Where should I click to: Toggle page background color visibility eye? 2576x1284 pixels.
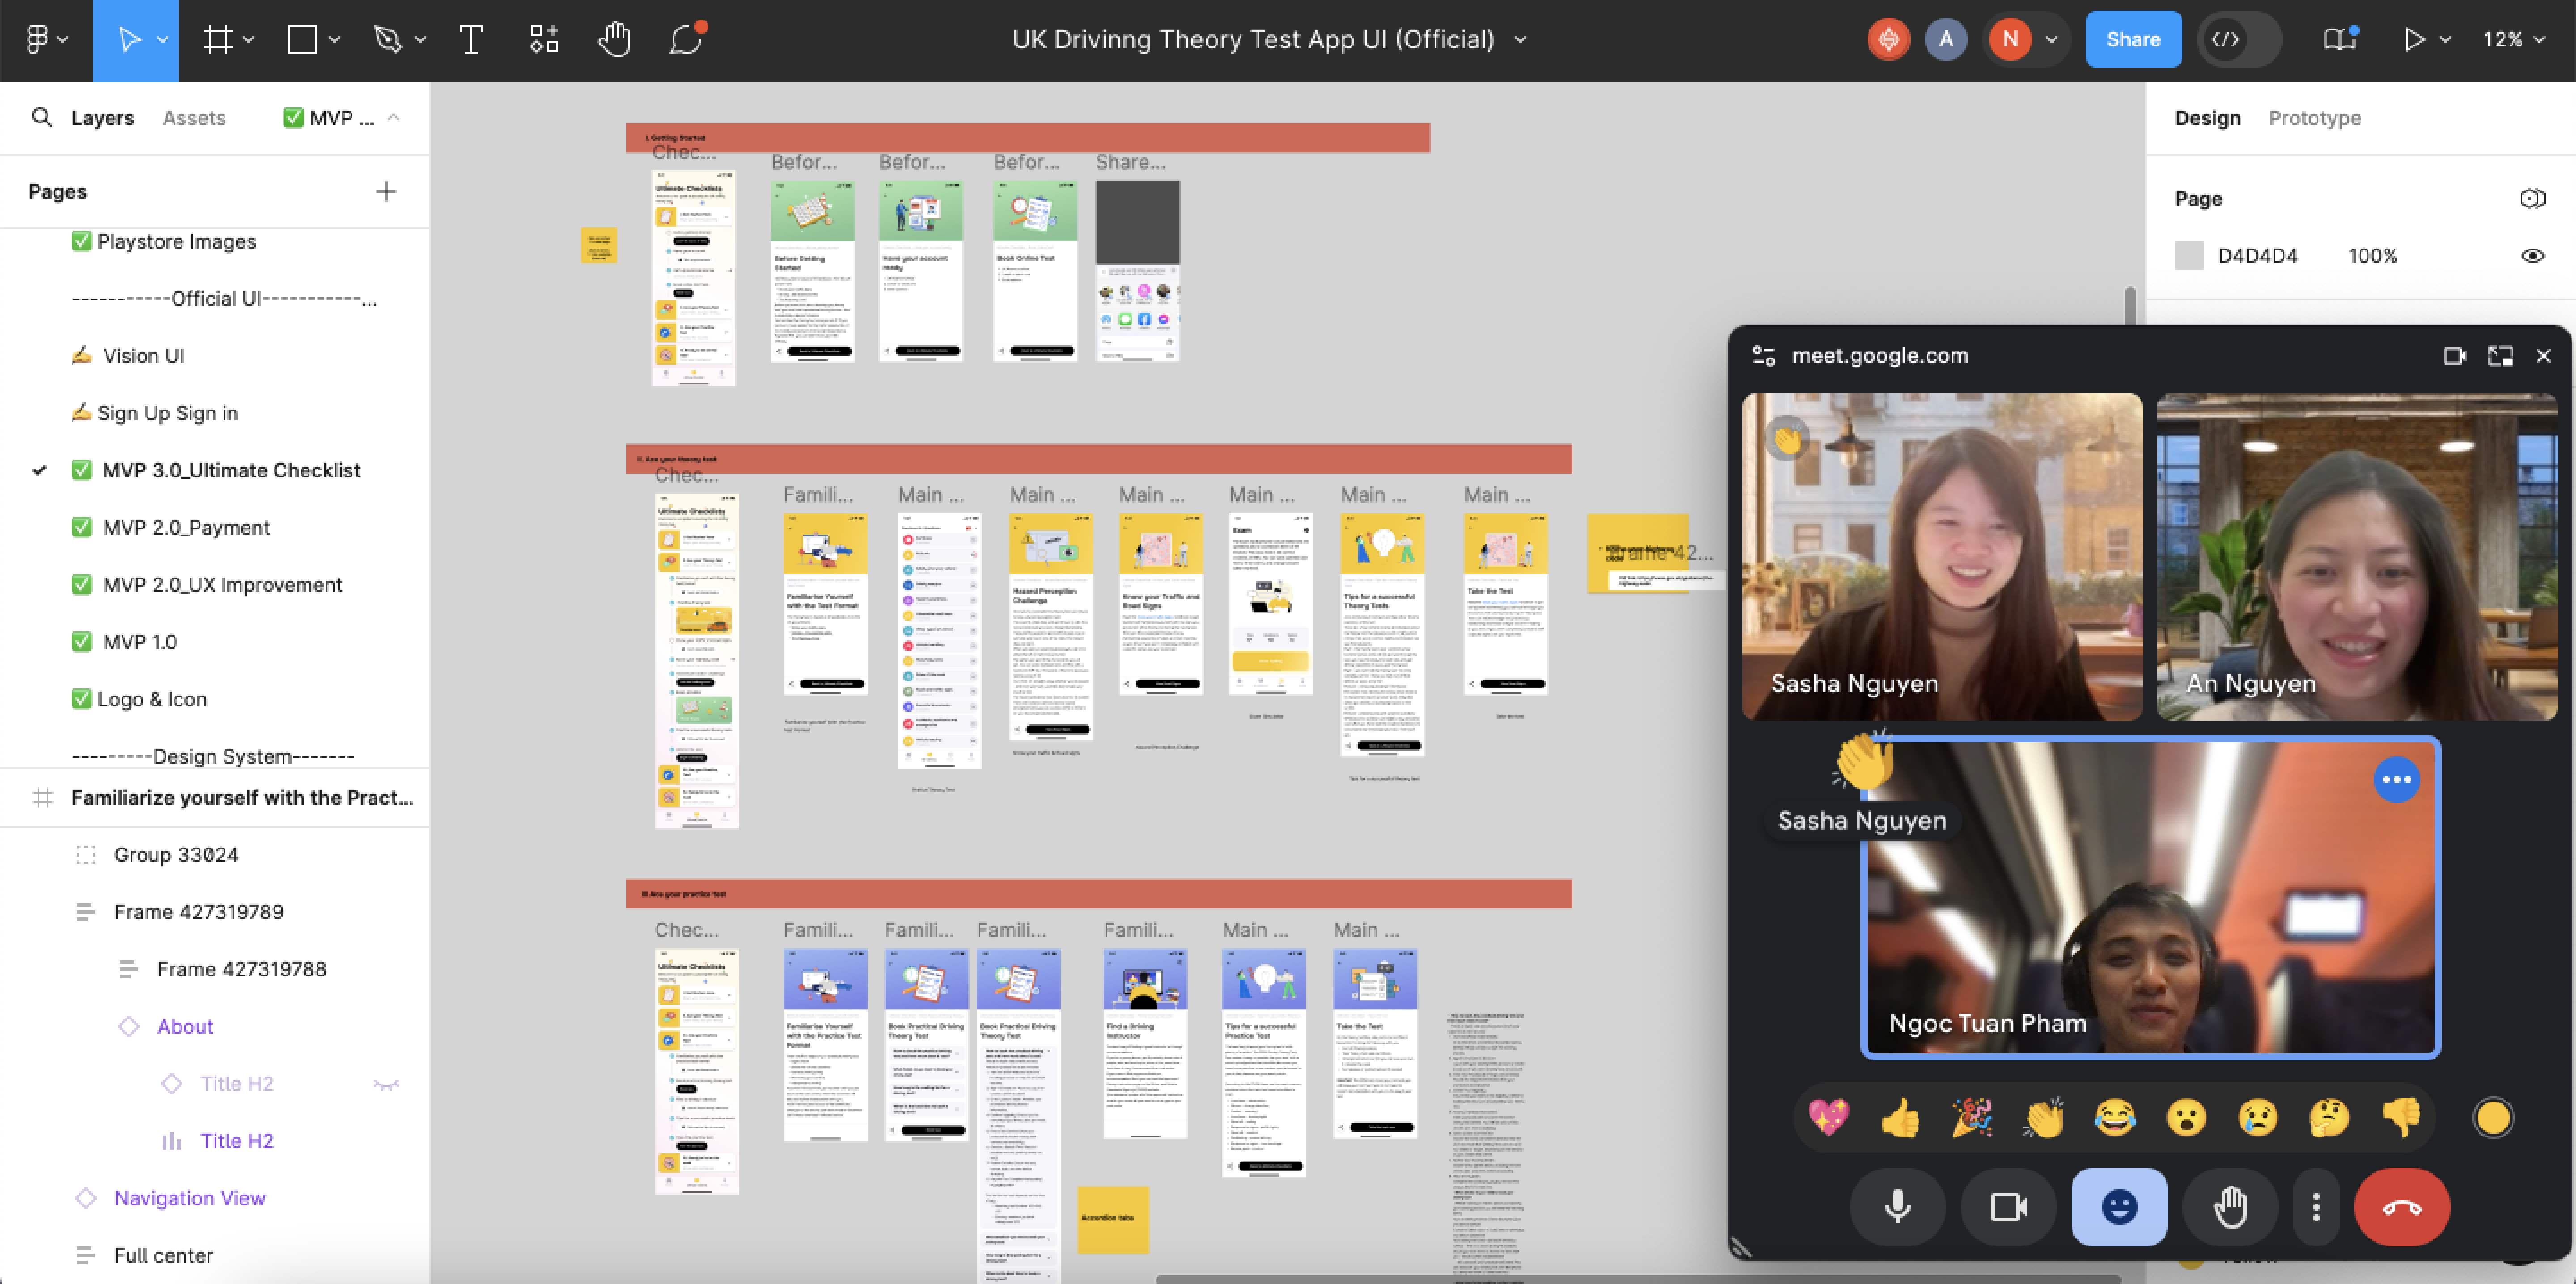[2532, 256]
